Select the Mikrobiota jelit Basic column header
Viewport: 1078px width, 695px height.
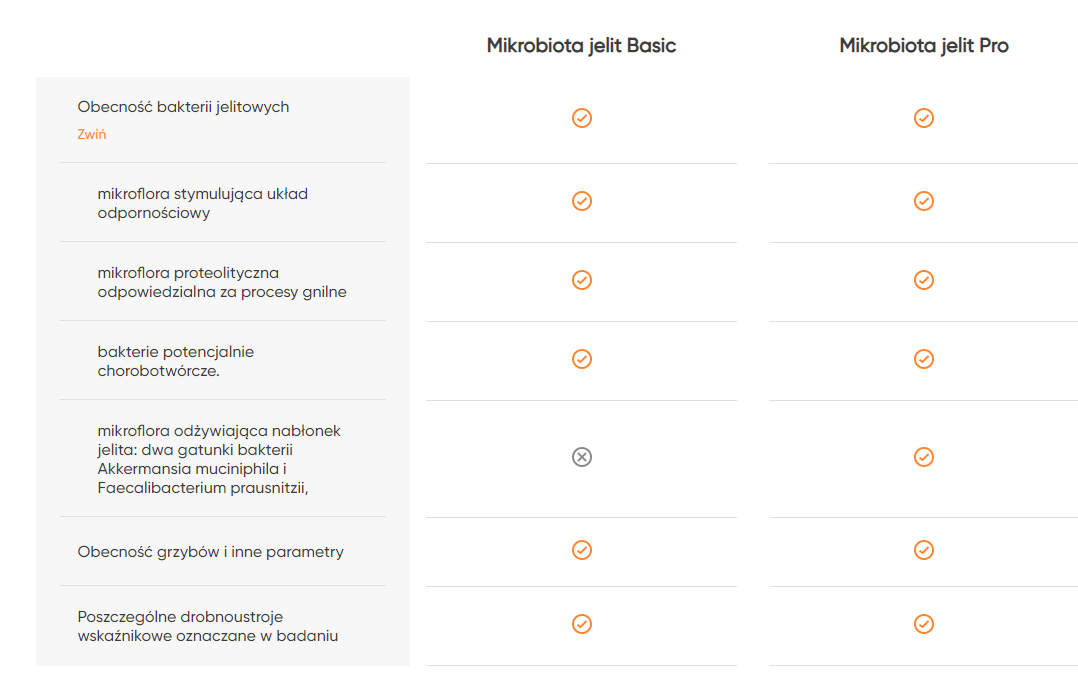[x=582, y=45]
